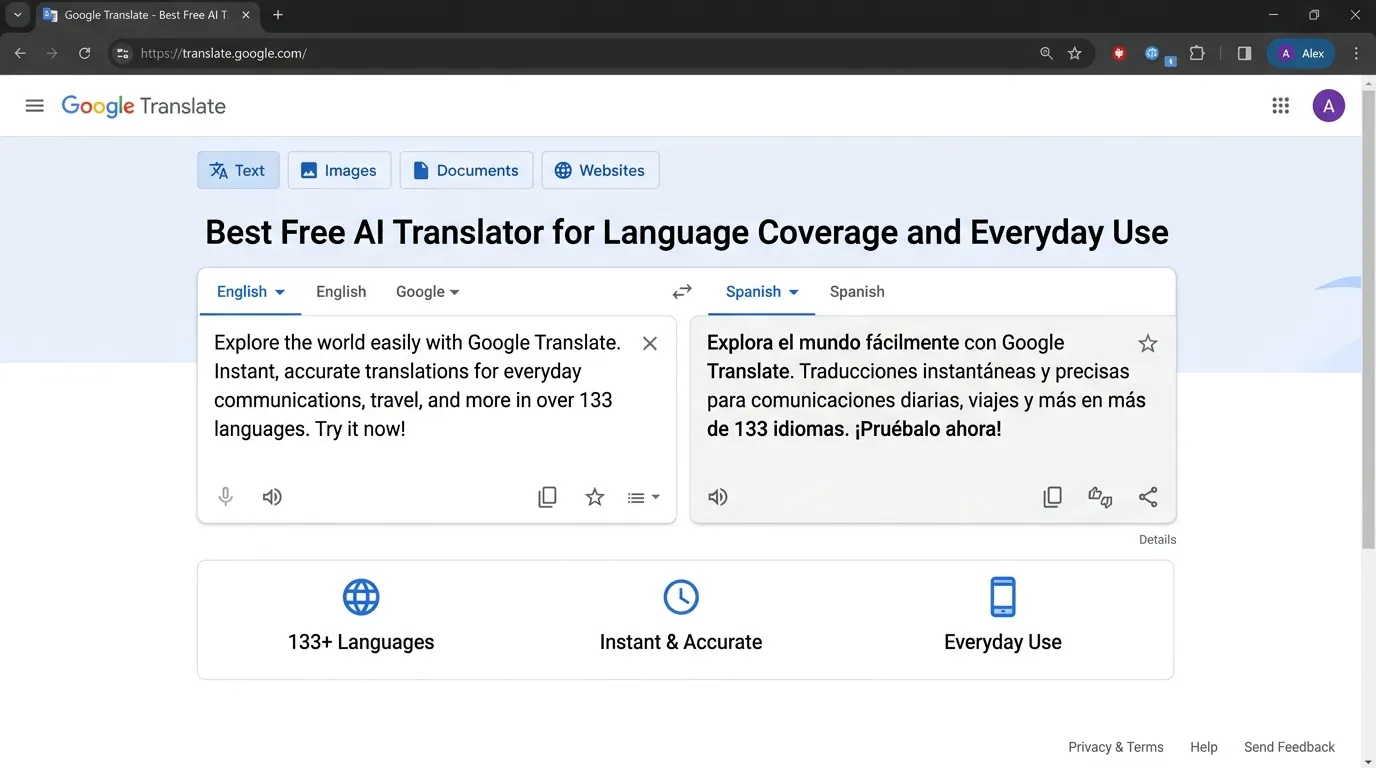Swap source and target languages
This screenshot has height=768, width=1376.
[x=682, y=292]
